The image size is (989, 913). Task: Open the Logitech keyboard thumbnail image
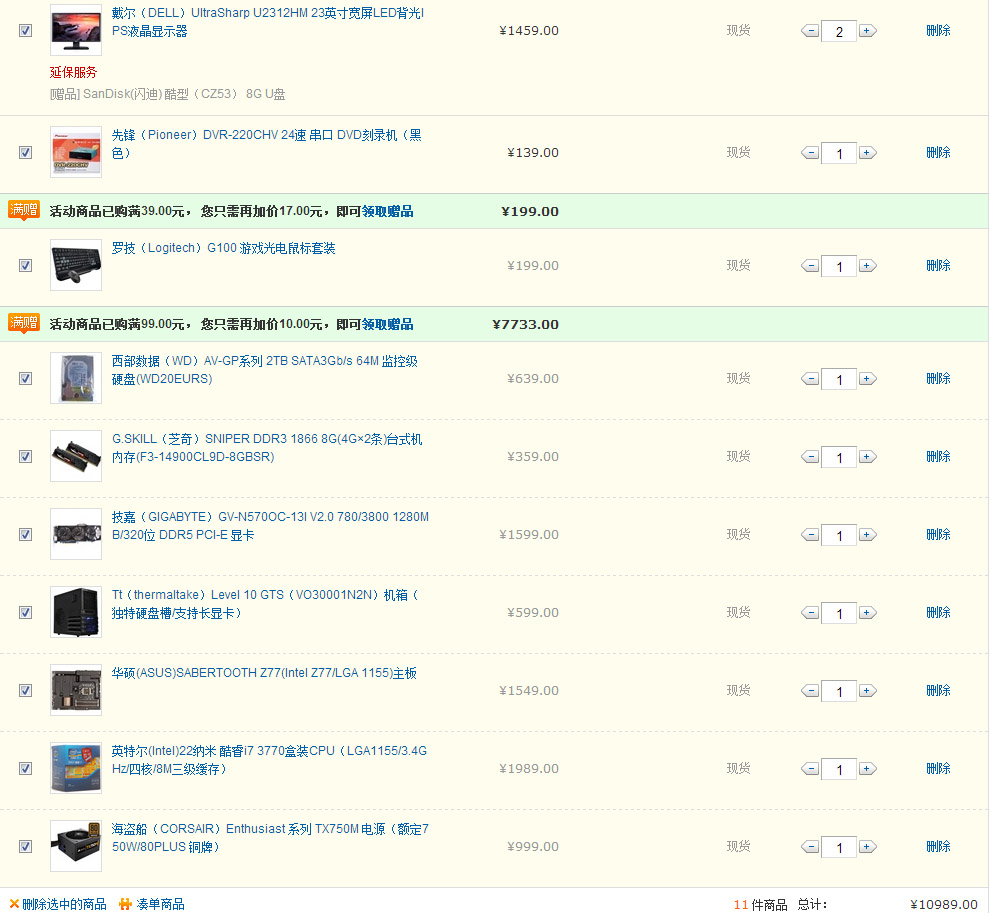click(76, 265)
